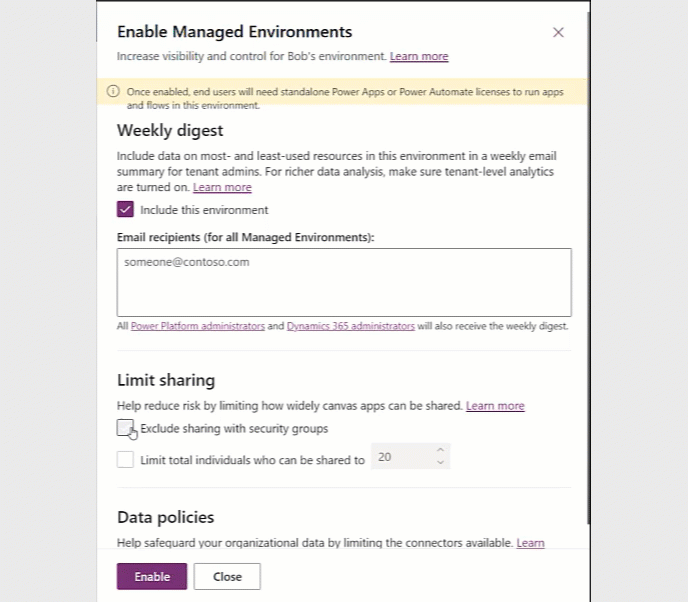Click the info icon in the yellow banner
The height and width of the screenshot is (602, 688).
click(x=113, y=91)
